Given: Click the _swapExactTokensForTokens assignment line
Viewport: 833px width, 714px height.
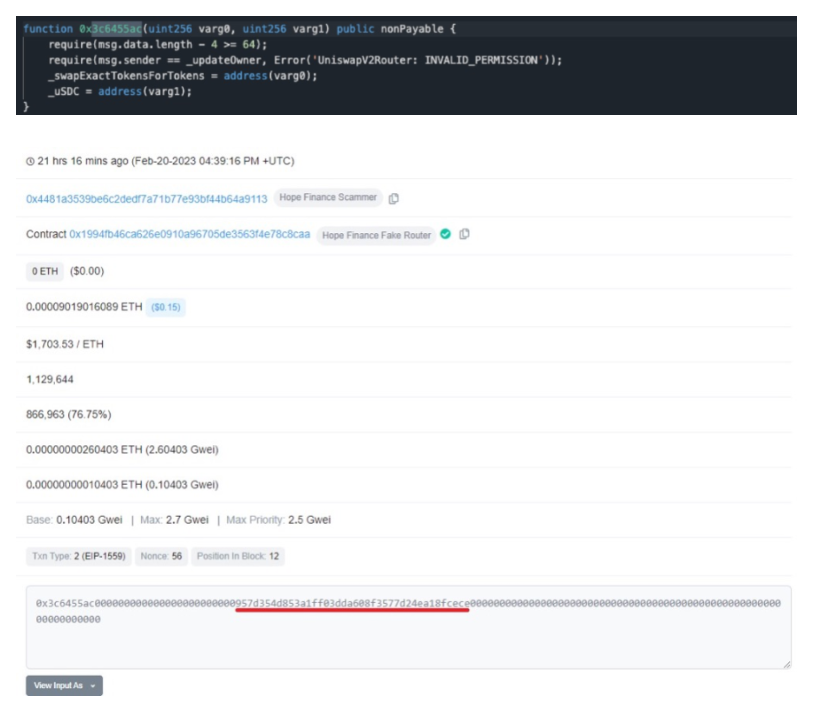Looking at the screenshot, I should pos(183,76).
